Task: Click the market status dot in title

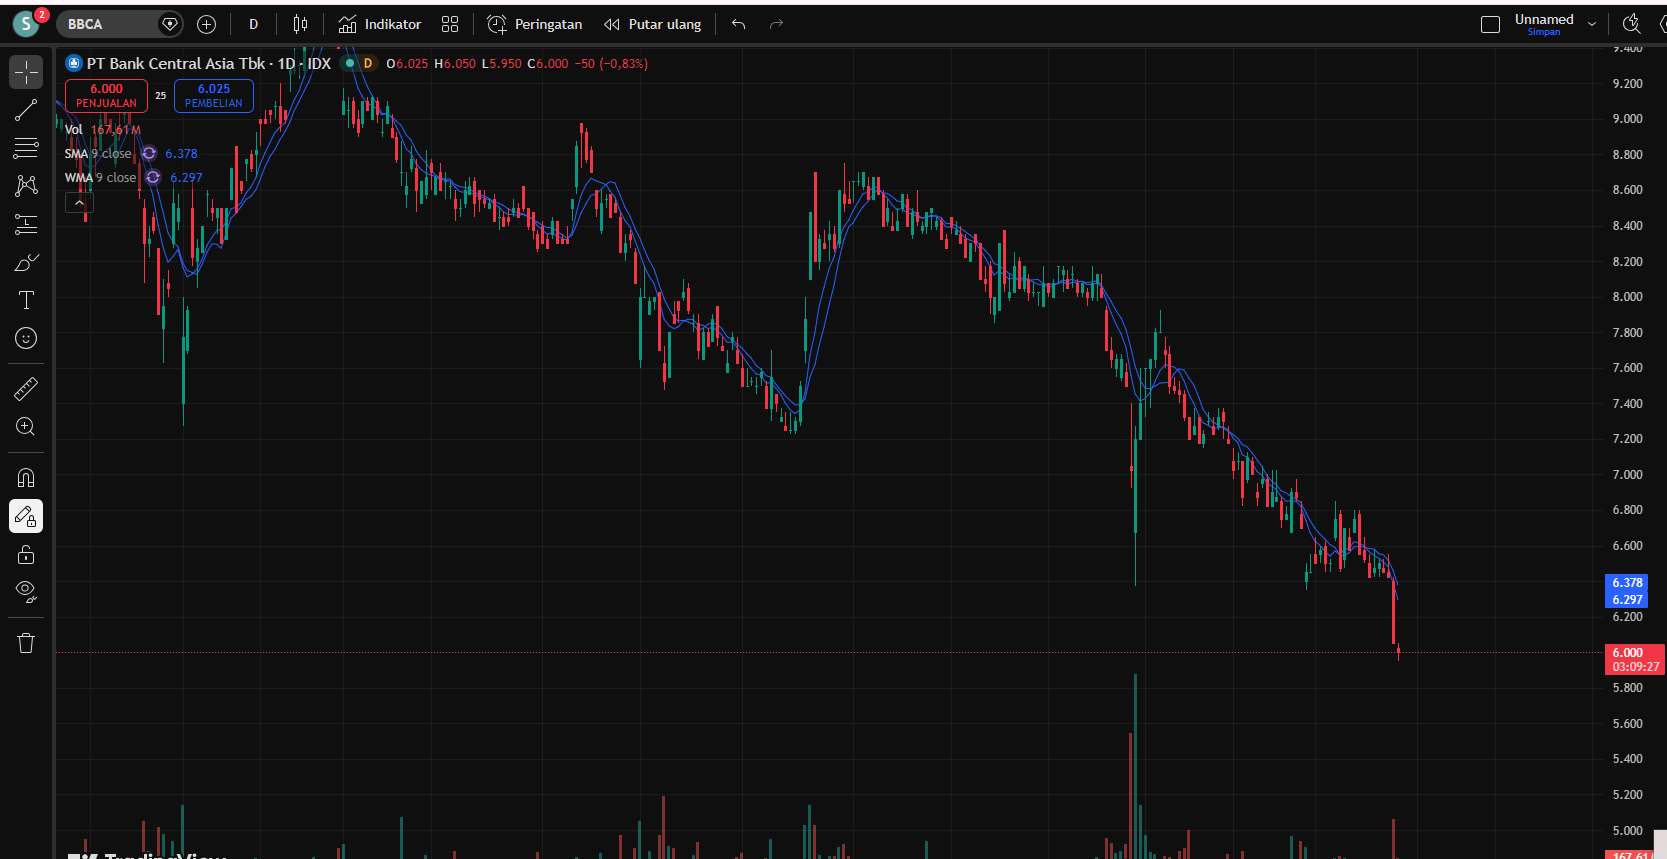Action: (350, 63)
